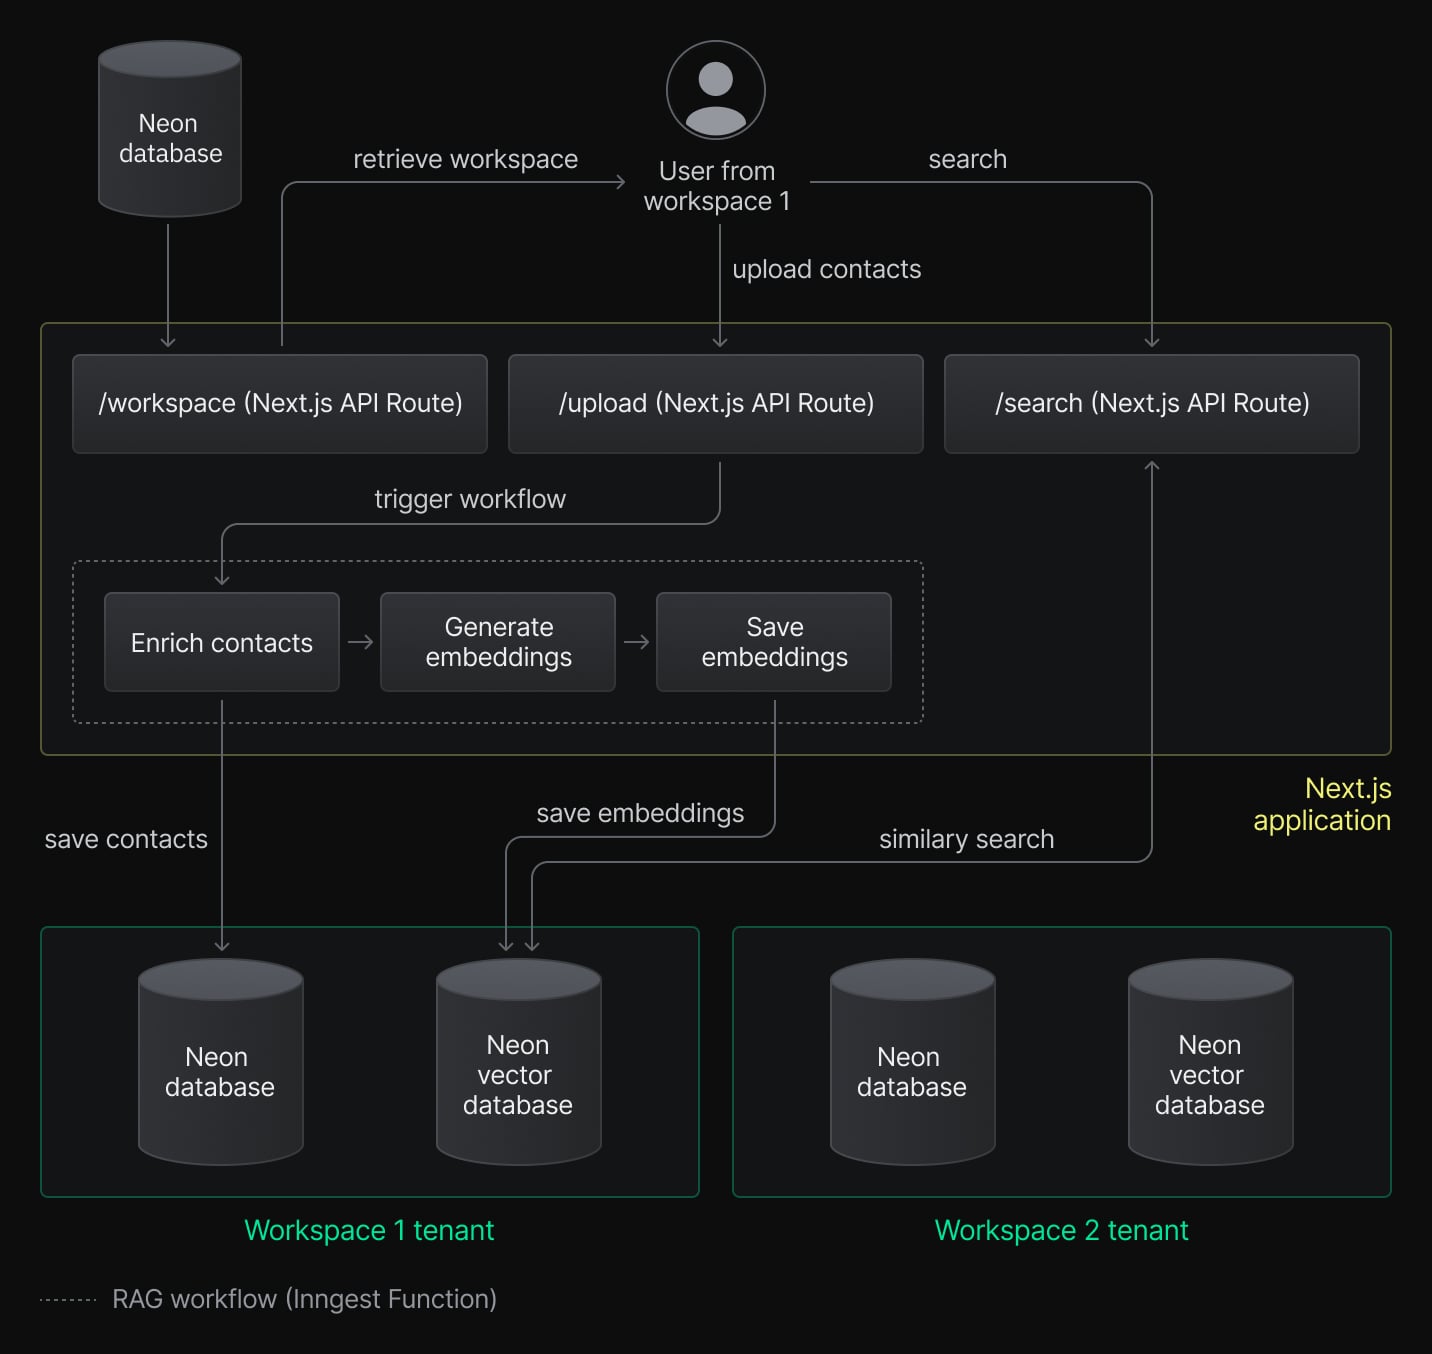
Task: Click arrow between Enrich contacts and Generate embeddings
Action: tap(360, 642)
